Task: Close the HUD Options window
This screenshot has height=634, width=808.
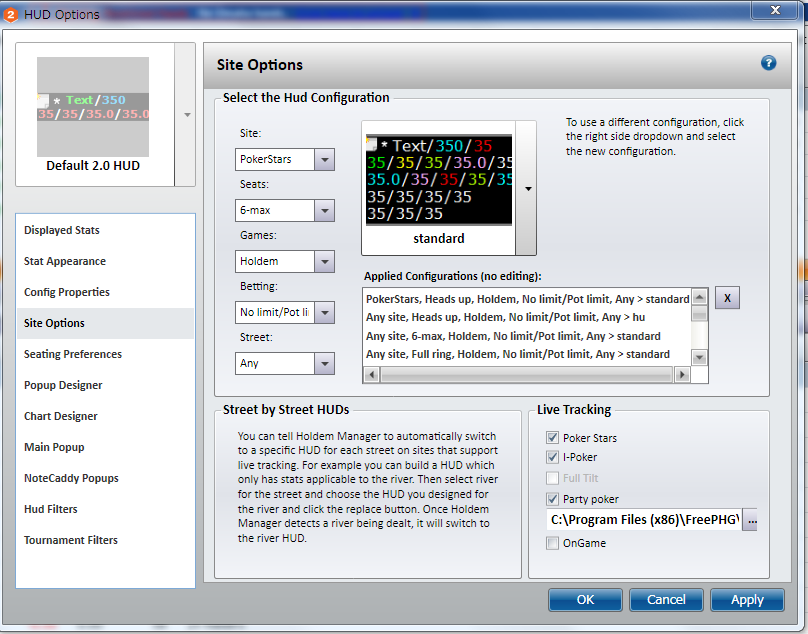Action: (775, 10)
